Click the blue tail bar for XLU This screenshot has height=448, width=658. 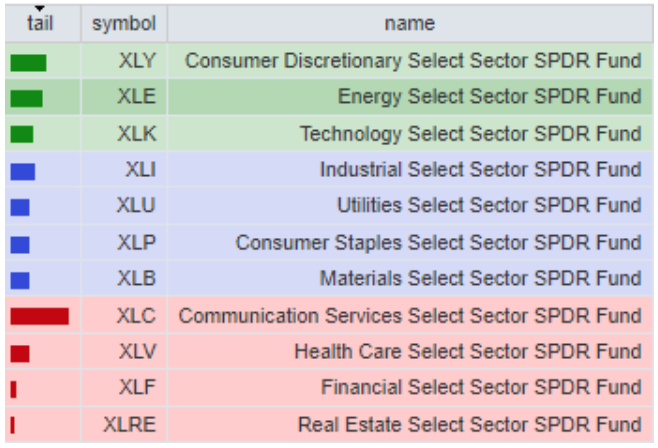pos(20,207)
